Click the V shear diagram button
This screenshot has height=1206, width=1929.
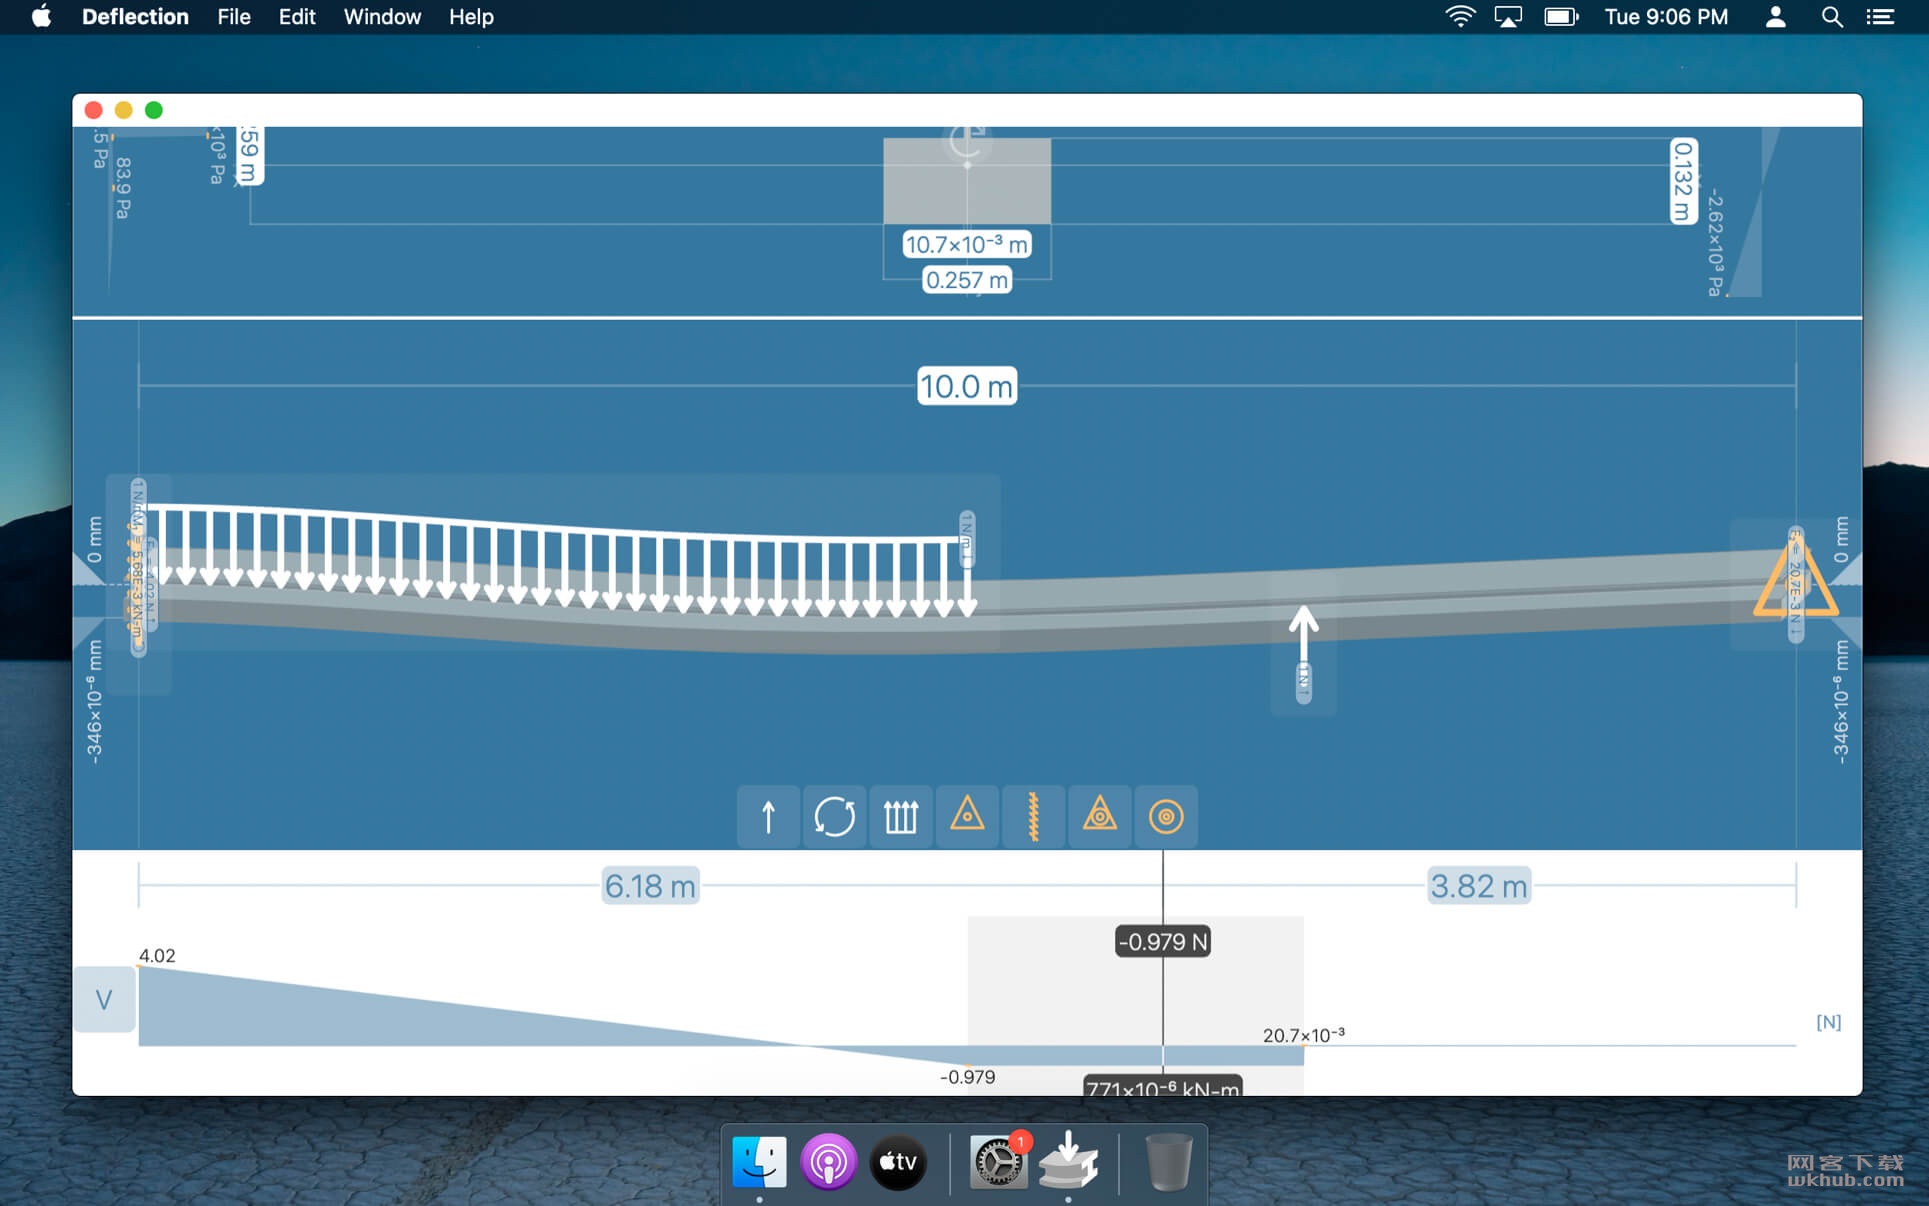[104, 999]
